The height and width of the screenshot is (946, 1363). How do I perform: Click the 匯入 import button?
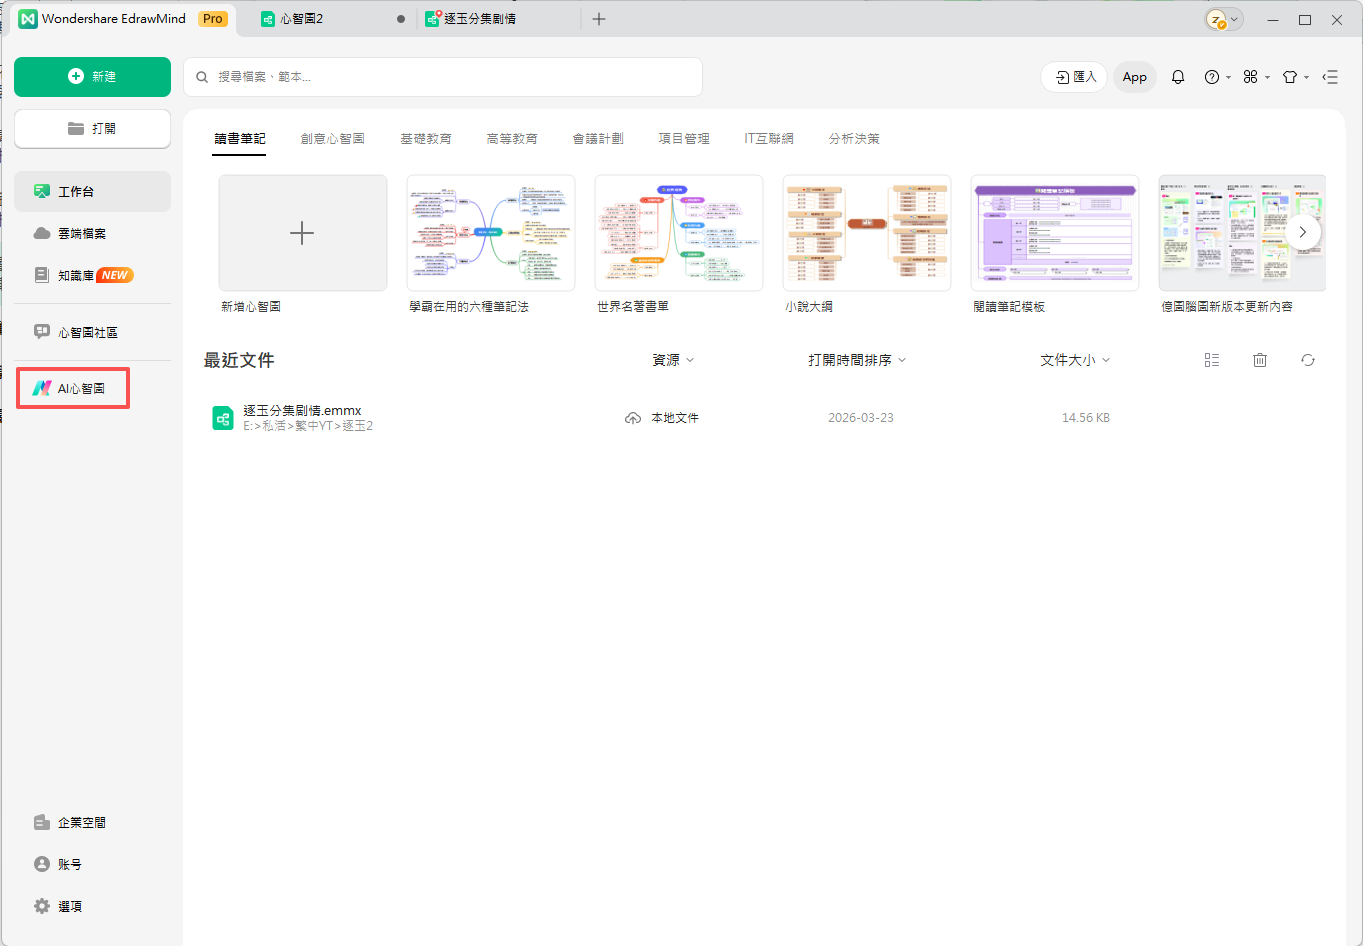(x=1073, y=76)
